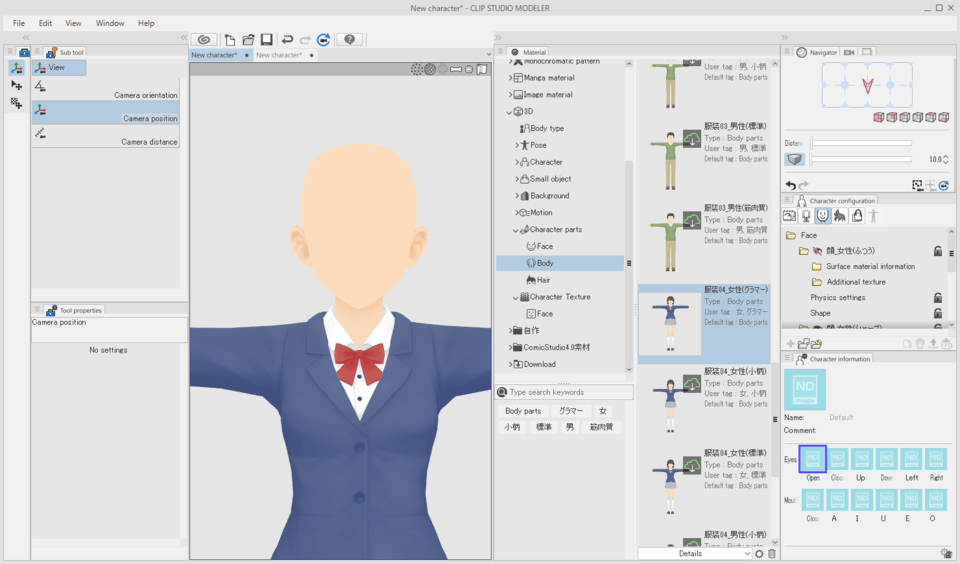Click Navigator reset camera blue icon
960x564 pixels.
943,185
